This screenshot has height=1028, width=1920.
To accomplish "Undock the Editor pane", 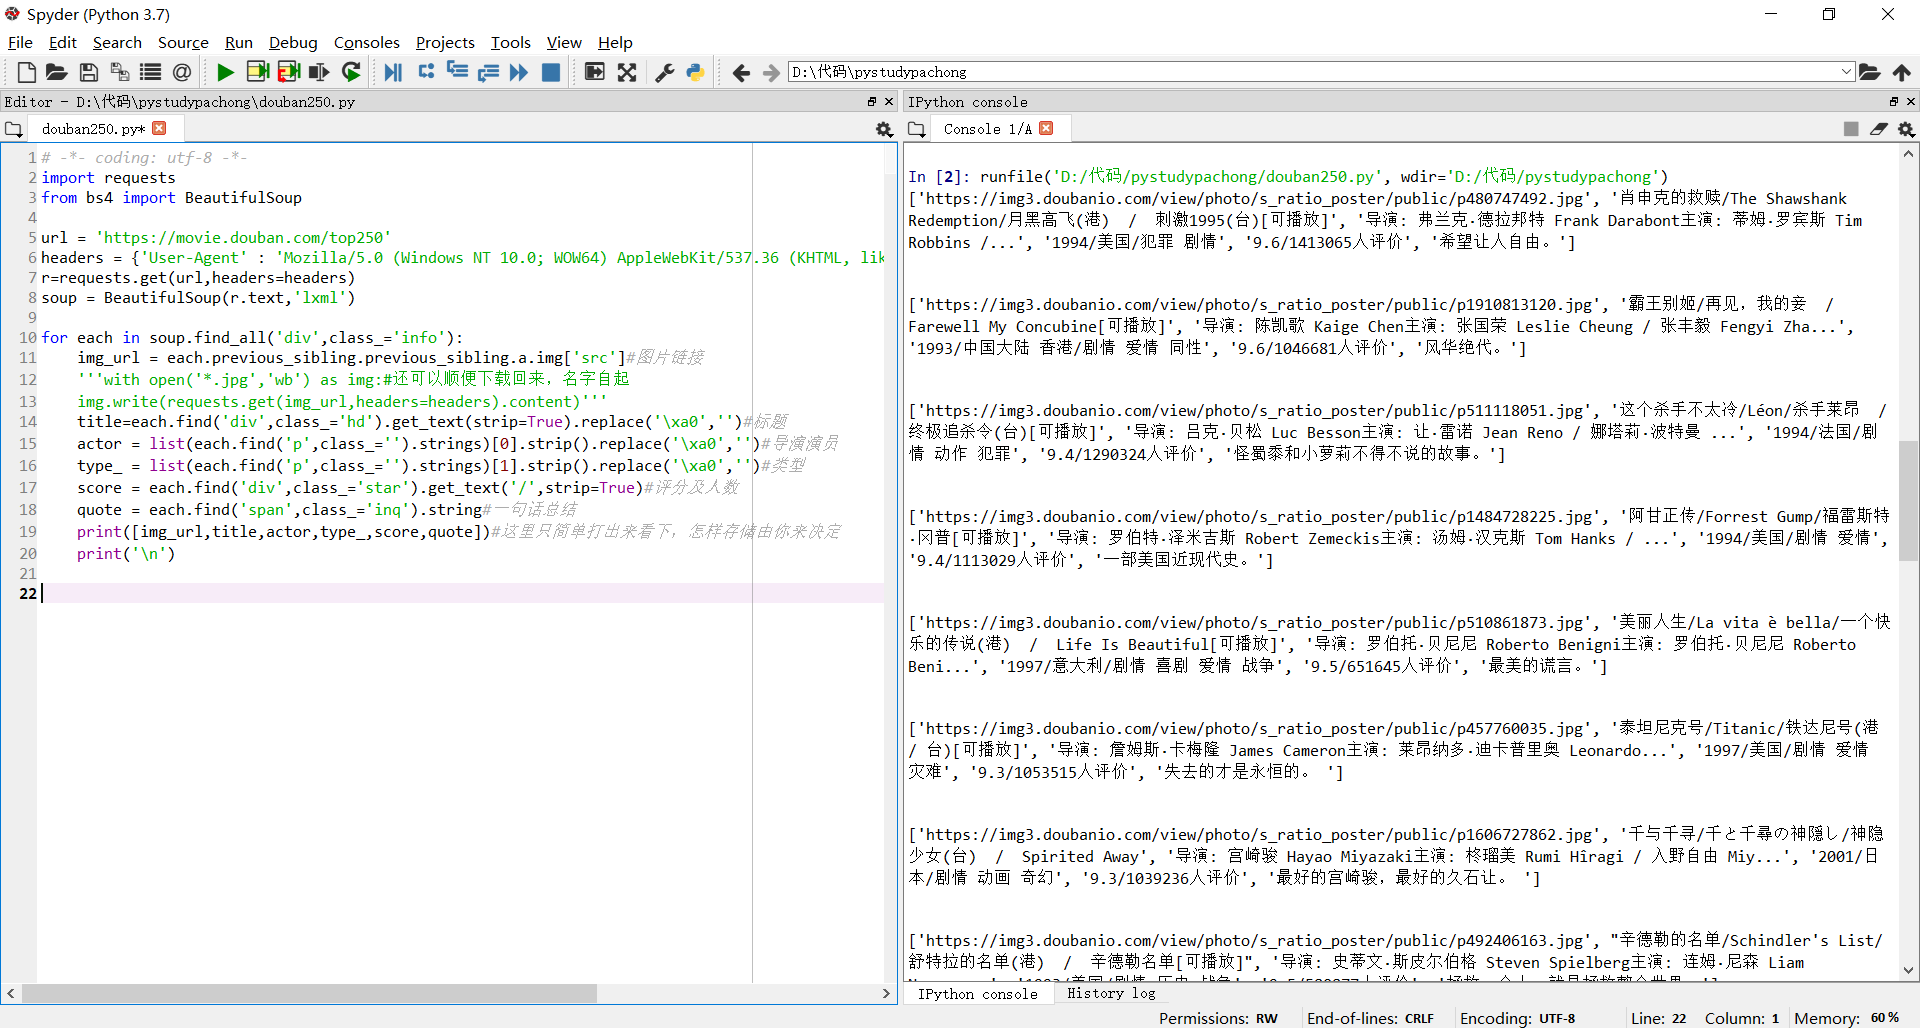I will (x=872, y=101).
